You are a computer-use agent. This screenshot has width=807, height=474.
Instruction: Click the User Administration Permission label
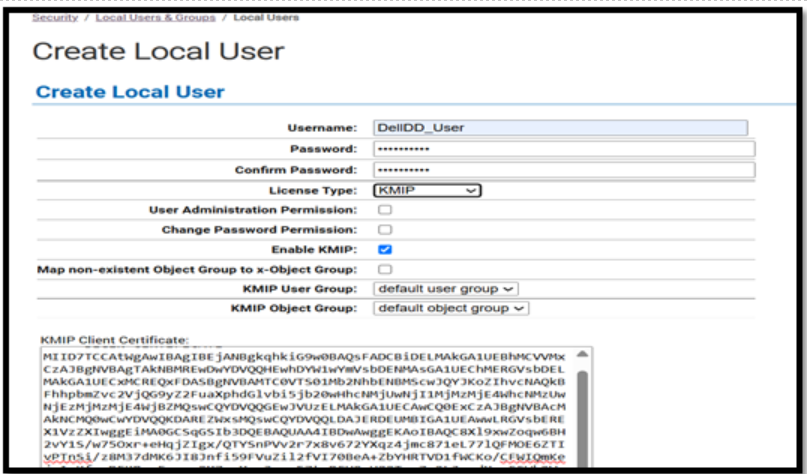click(x=253, y=210)
